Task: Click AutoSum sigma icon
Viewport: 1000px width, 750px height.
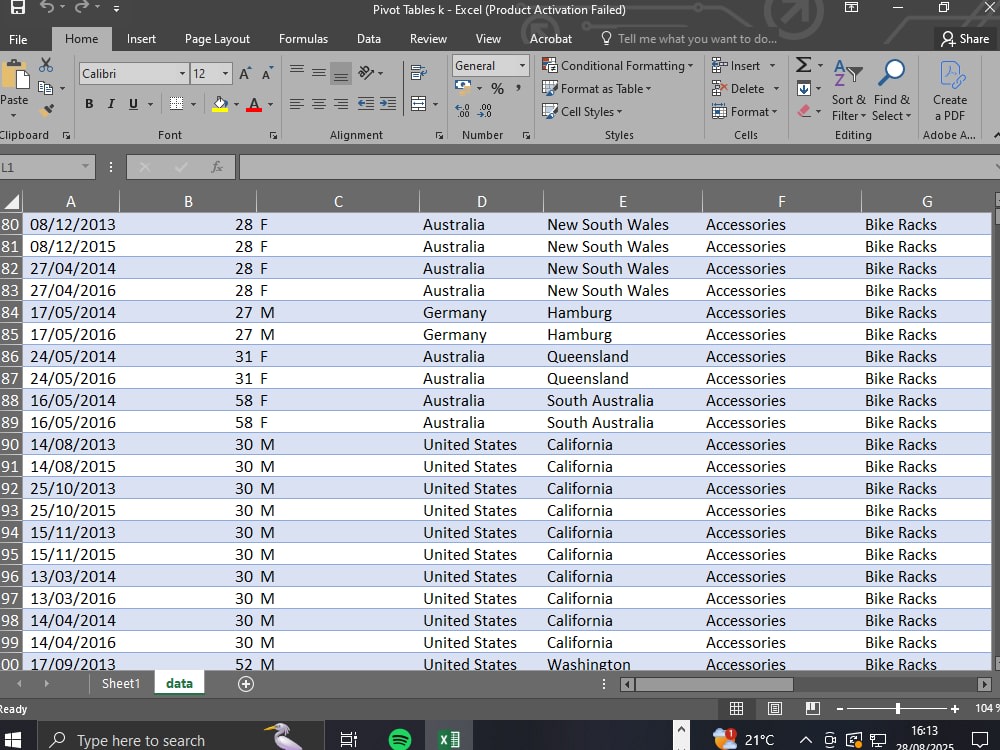Action: [x=804, y=64]
